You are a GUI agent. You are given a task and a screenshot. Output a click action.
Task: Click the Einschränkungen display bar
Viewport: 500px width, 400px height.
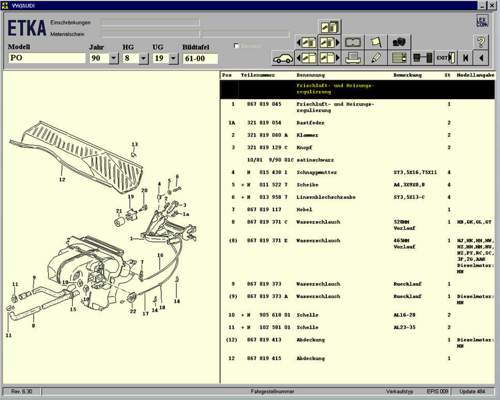(150, 23)
